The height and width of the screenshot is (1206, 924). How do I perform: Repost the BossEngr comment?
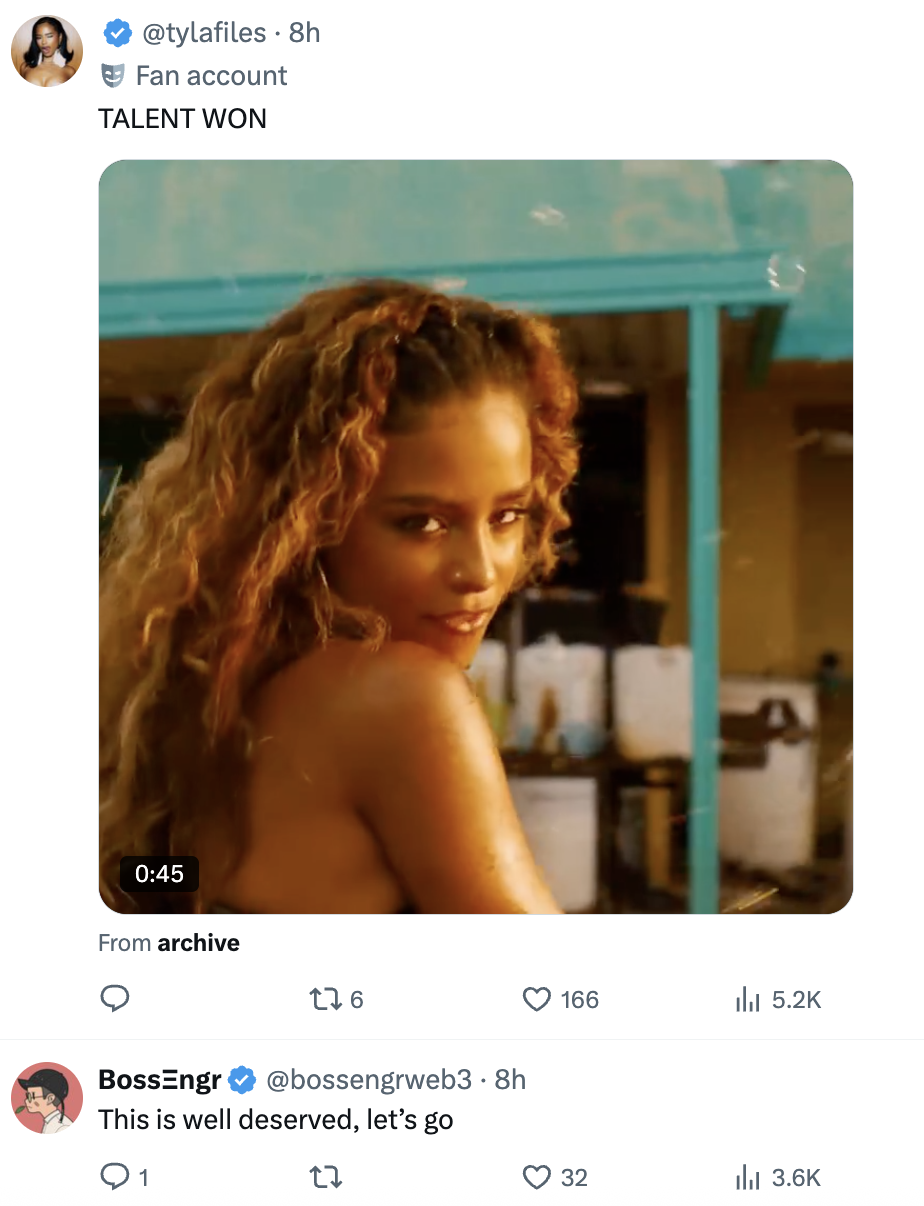pos(326,1177)
